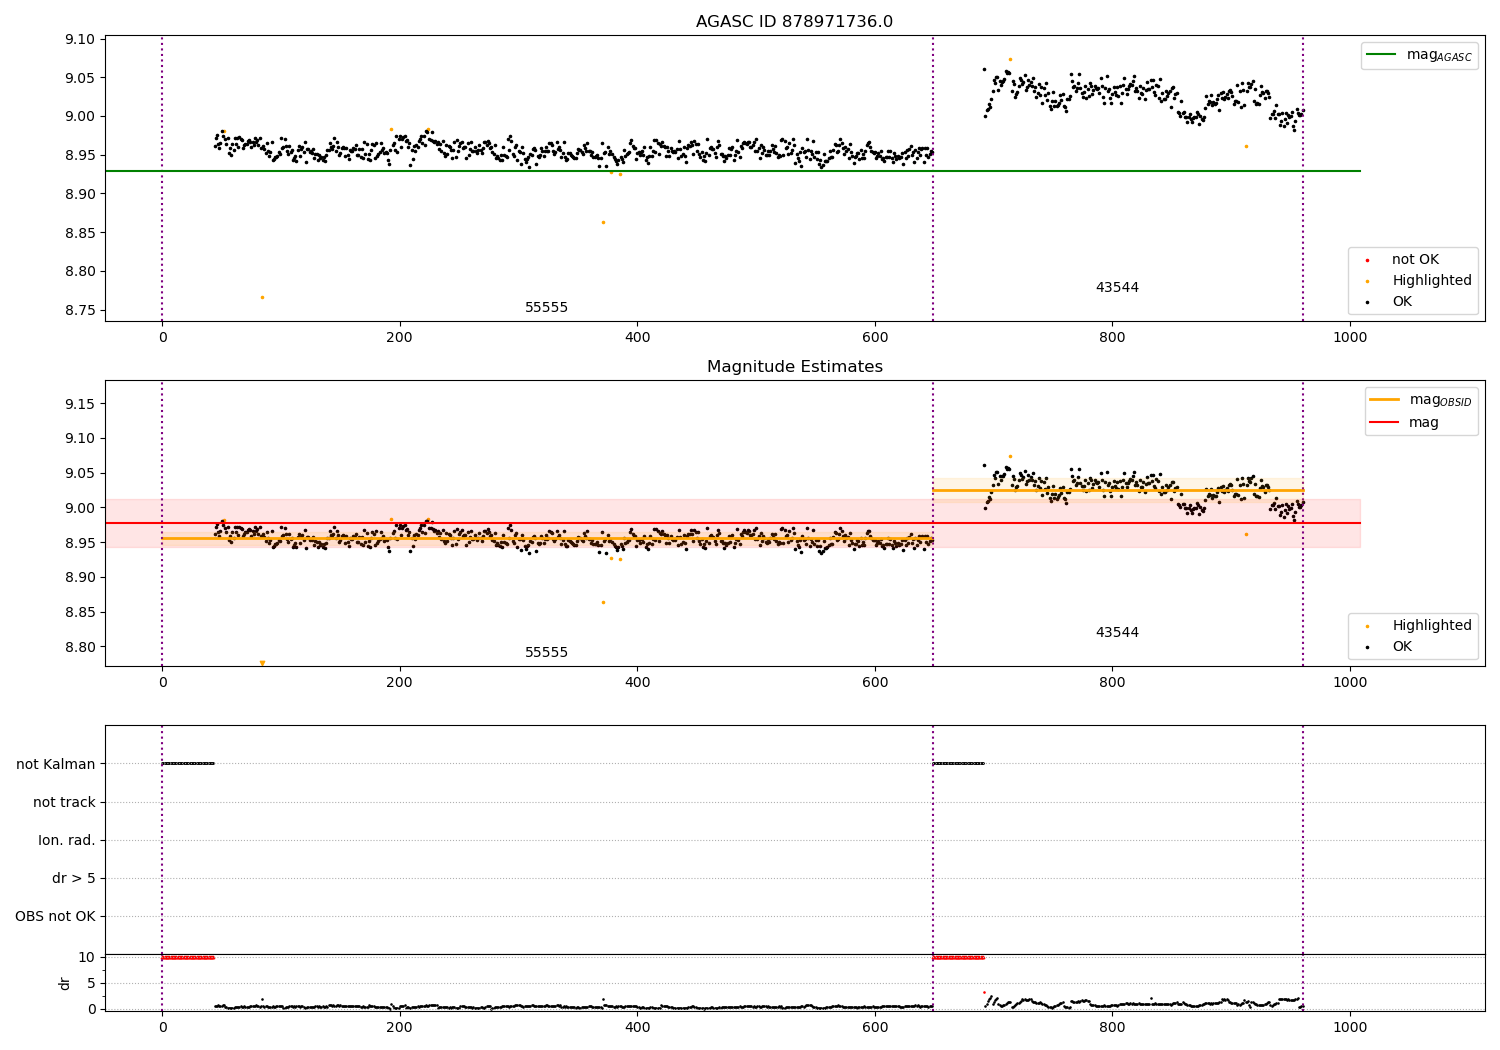Click 'not OK' legend entry in top plot
This screenshot has width=1500, height=1050.
(x=1414, y=260)
